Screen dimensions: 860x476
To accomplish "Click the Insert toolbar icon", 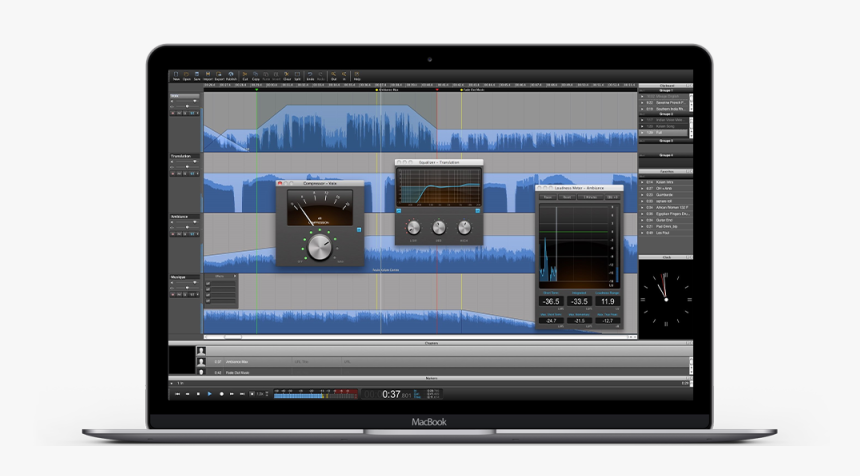I will point(275,76).
